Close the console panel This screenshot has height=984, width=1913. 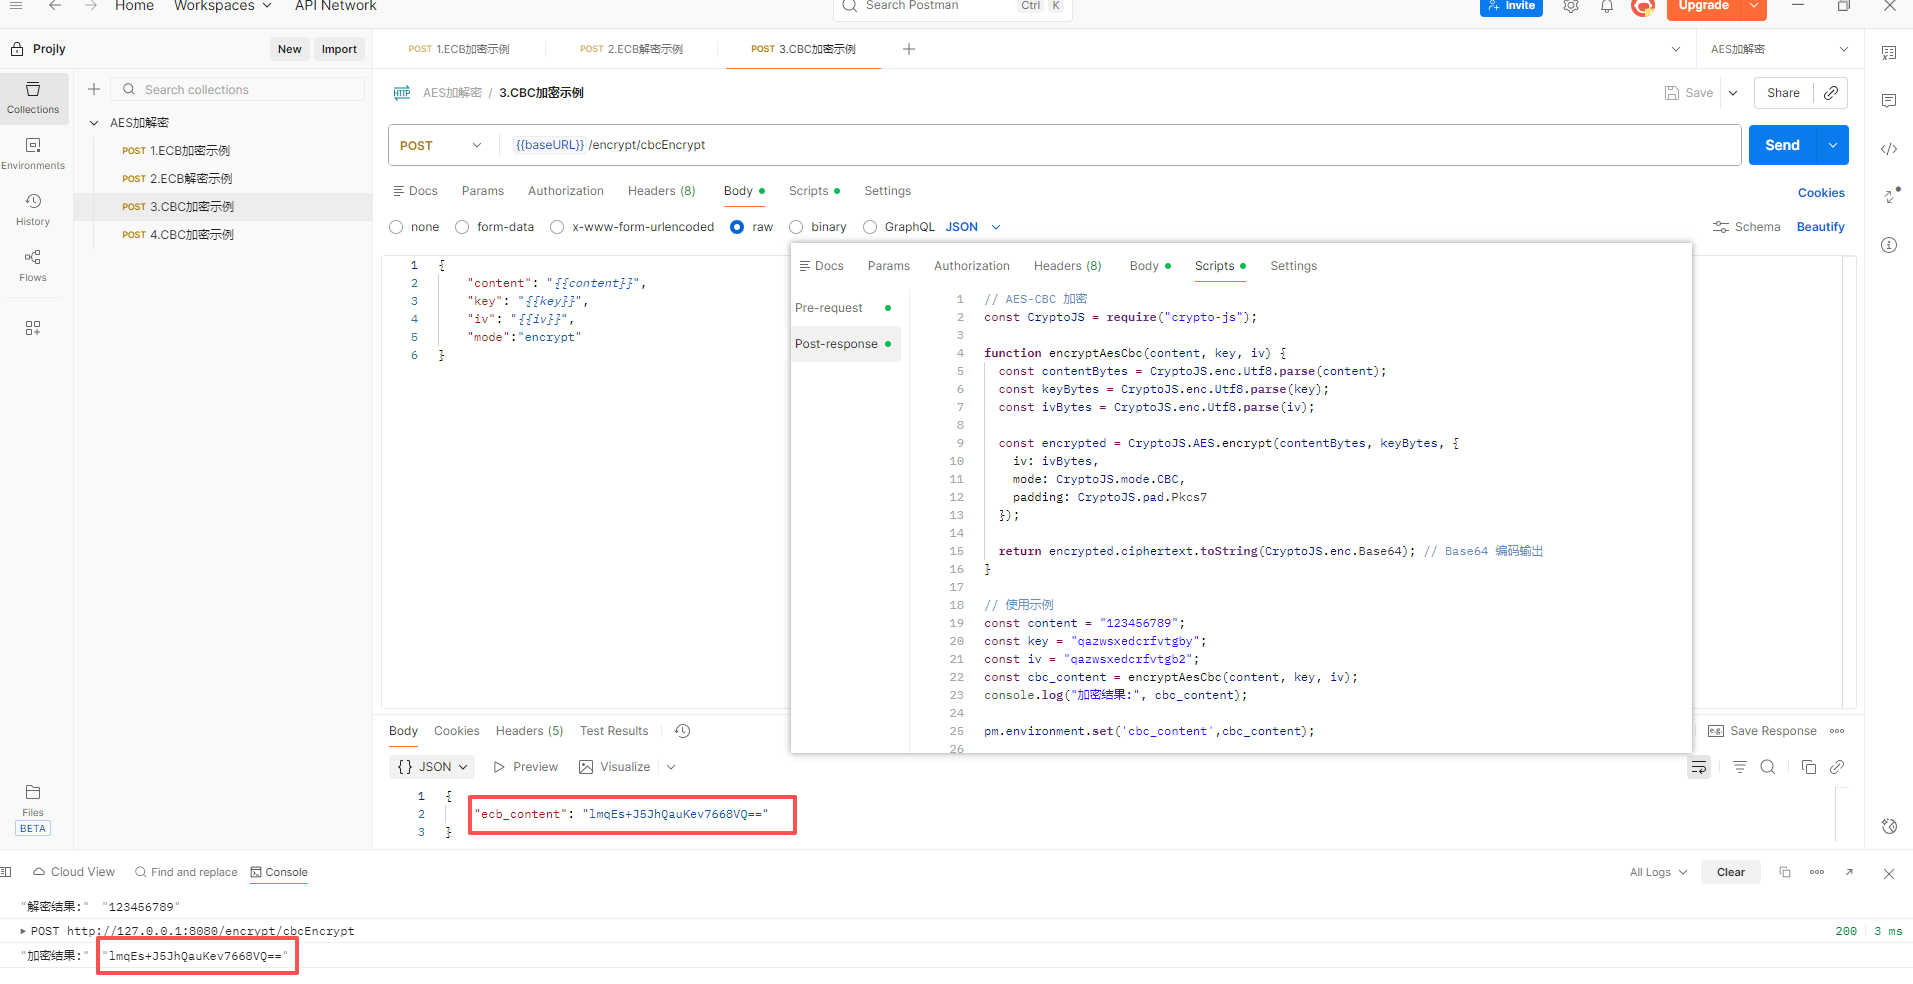coord(1889,873)
